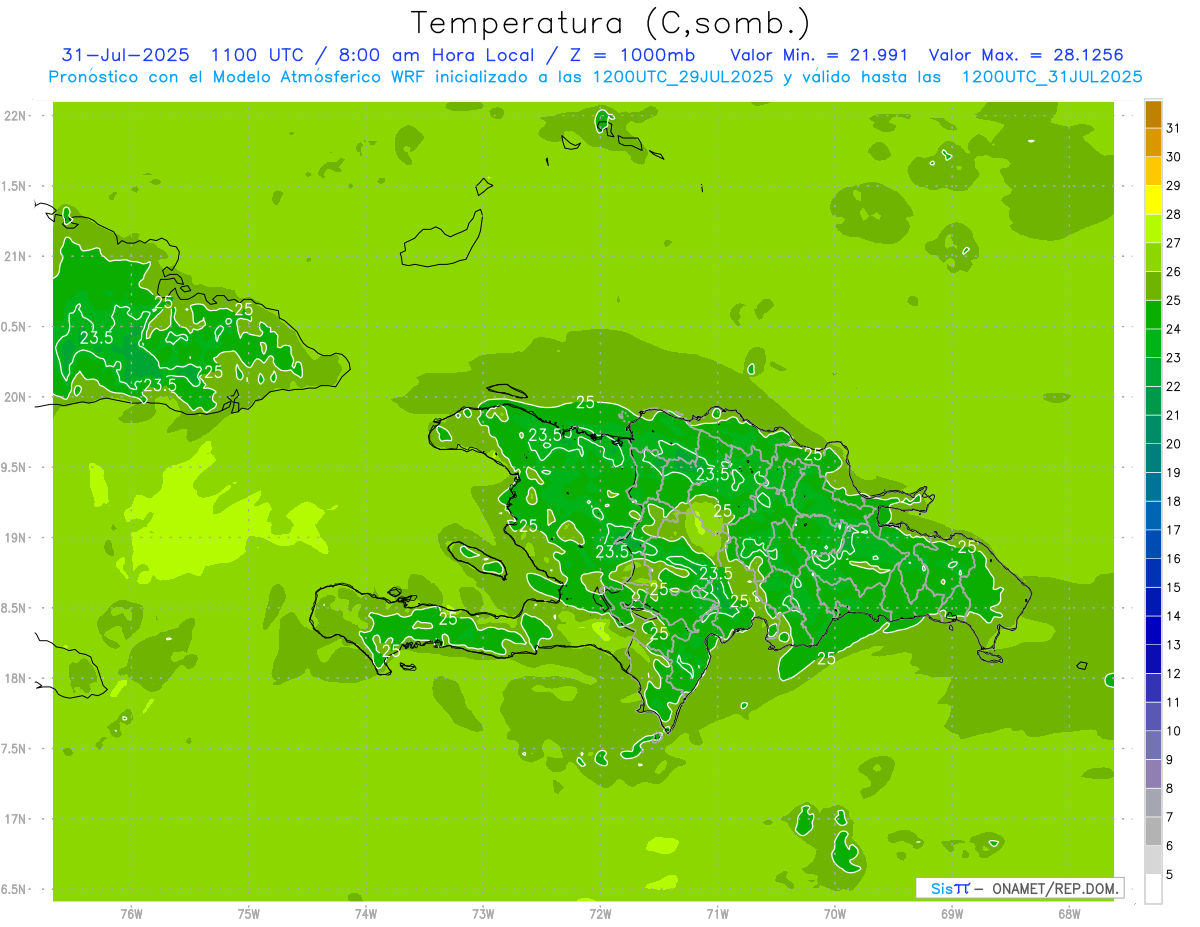
Task: Click the orange legend swatch between 29 and 30
Action: point(1153,171)
